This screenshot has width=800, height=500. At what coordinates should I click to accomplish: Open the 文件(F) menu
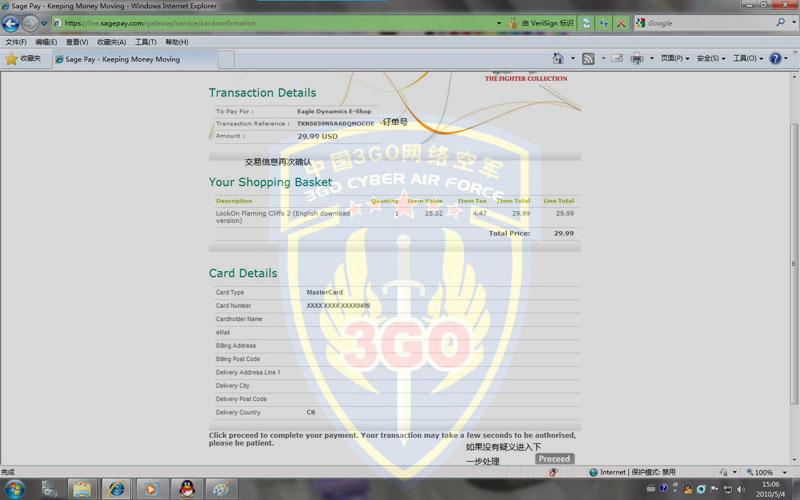16,42
